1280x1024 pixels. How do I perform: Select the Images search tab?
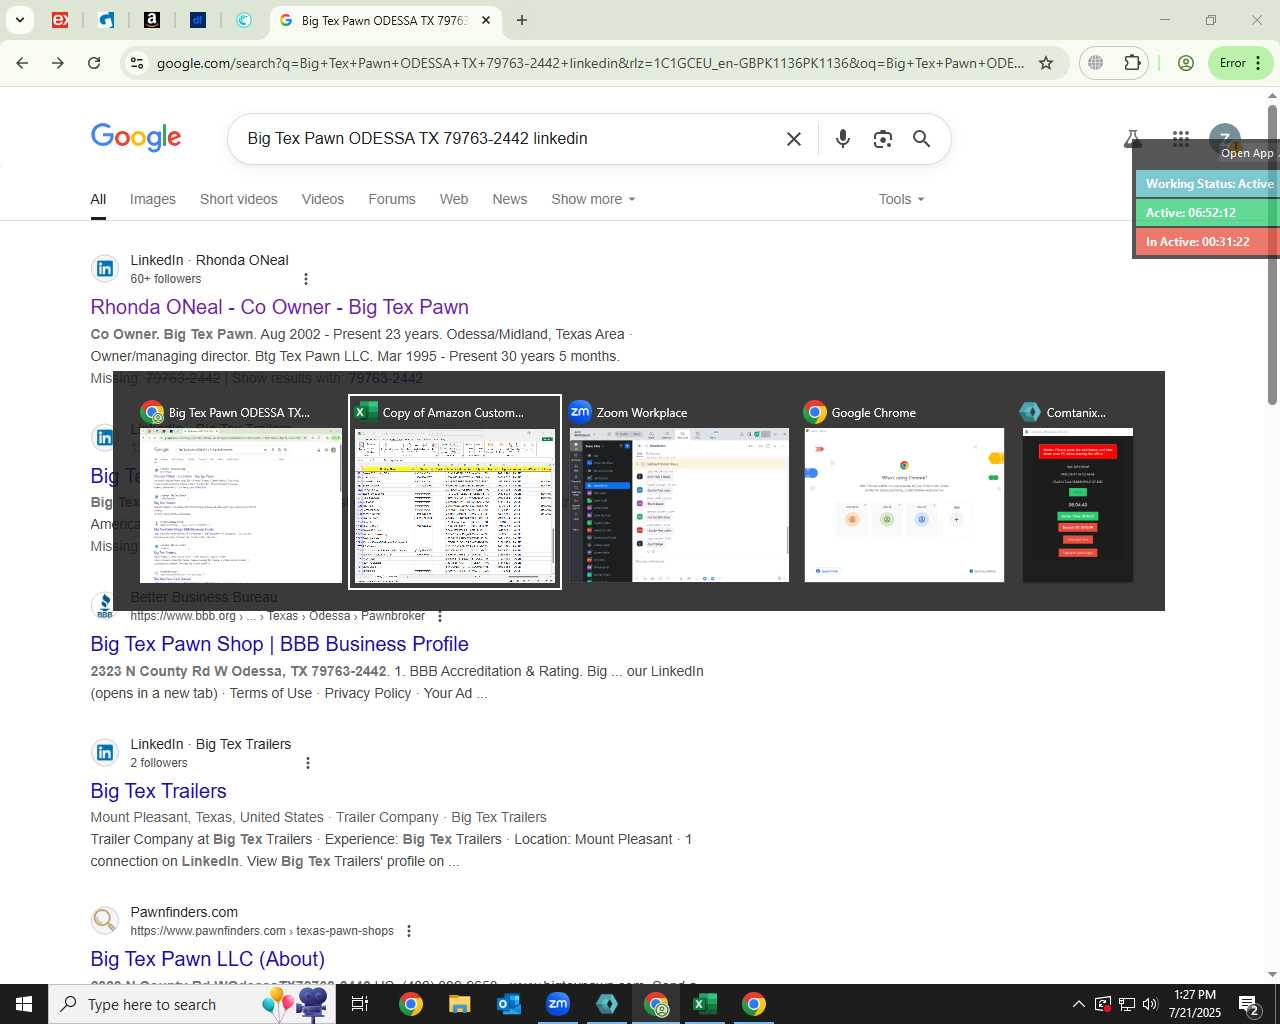153,199
